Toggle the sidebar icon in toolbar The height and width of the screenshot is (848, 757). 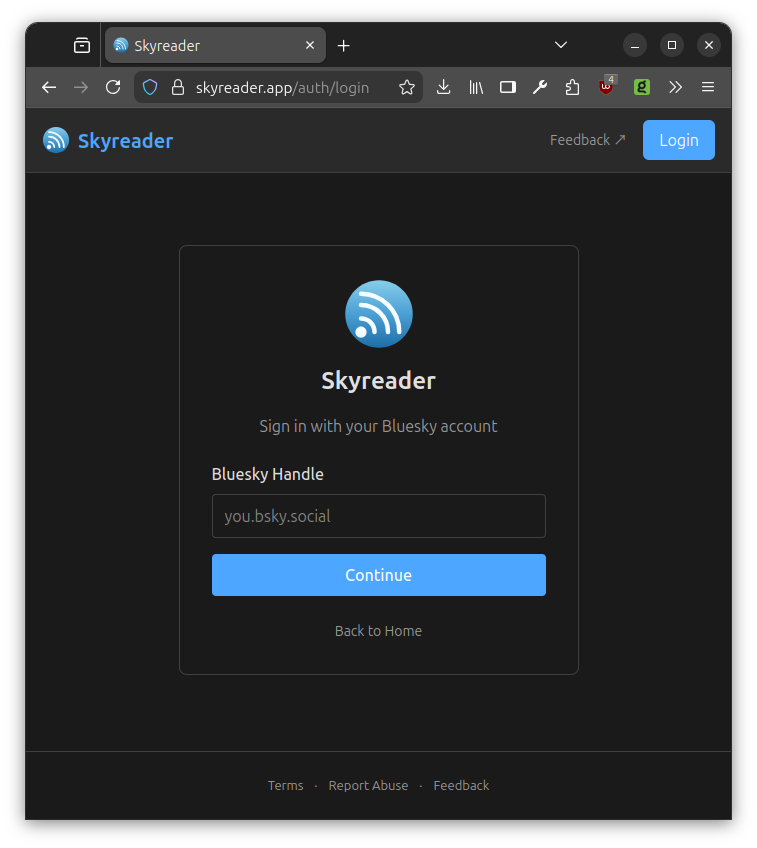(508, 87)
